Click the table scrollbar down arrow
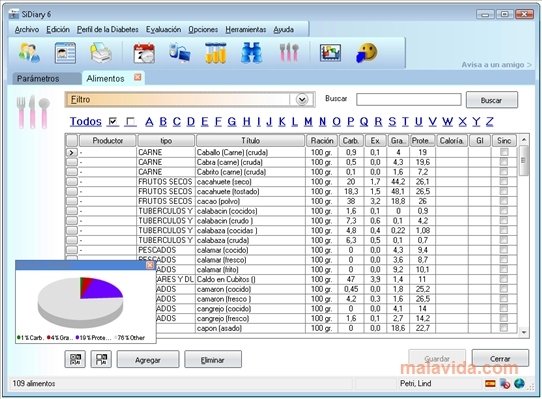The height and width of the screenshot is (399, 542). (x=524, y=332)
